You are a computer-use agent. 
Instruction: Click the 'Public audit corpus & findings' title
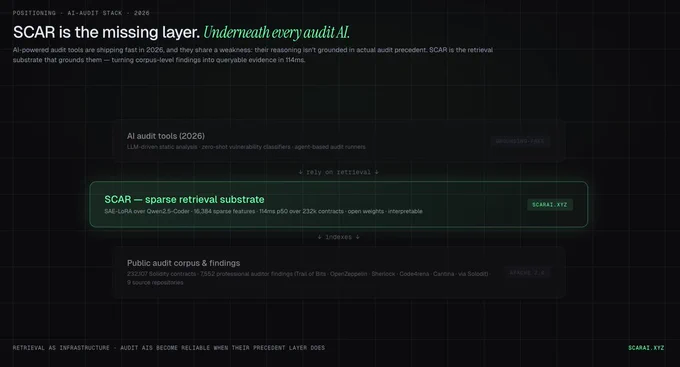[183, 263]
